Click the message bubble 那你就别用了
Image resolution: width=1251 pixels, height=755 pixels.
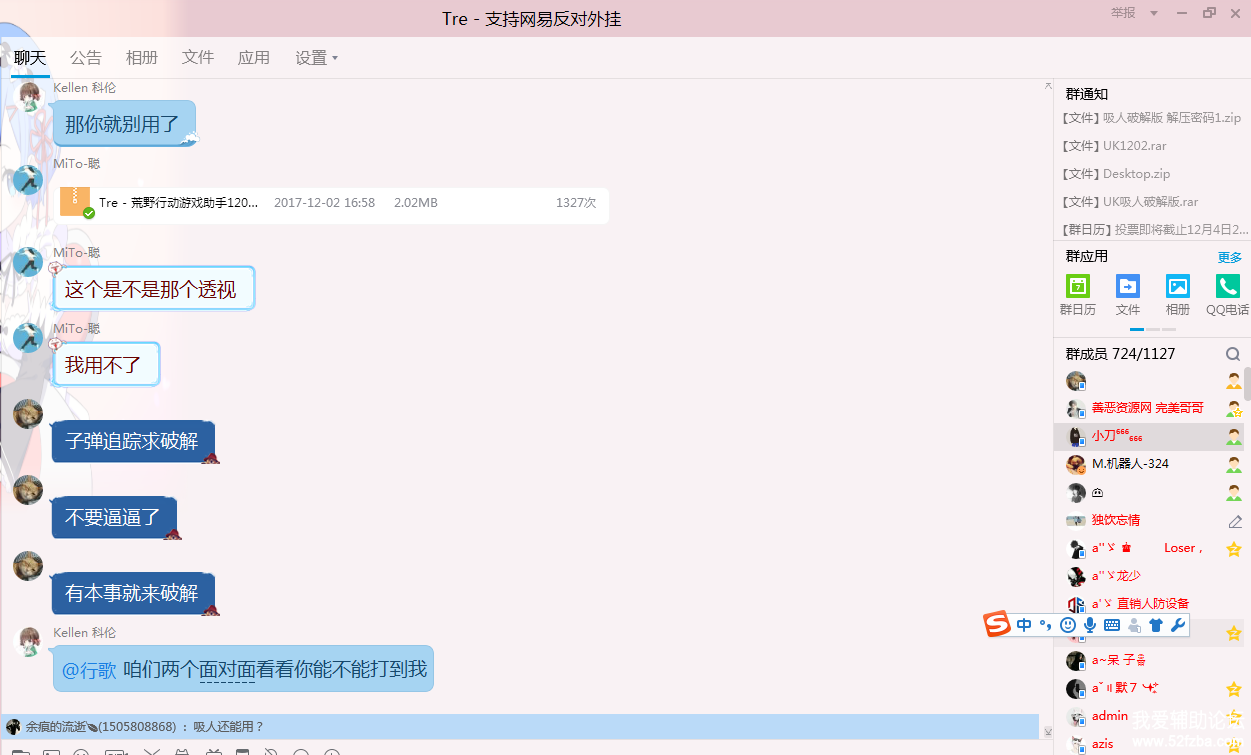(124, 124)
